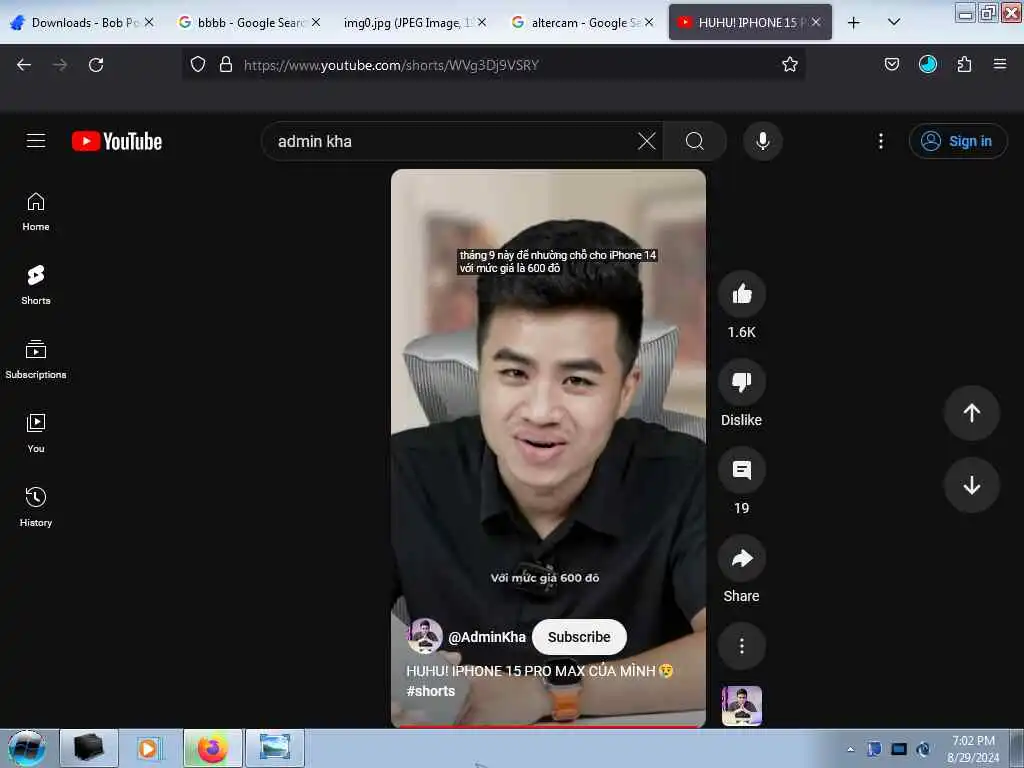Open the AdminKha channel avatar
1024x768 pixels.
pos(424,637)
